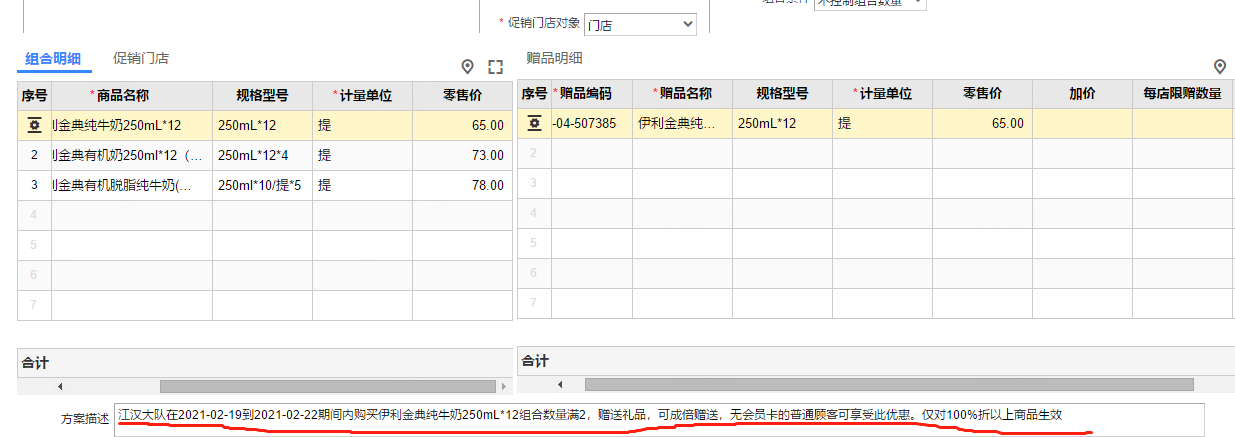Click retail price 78.00
This screenshot has width=1235, height=437.
462,186
